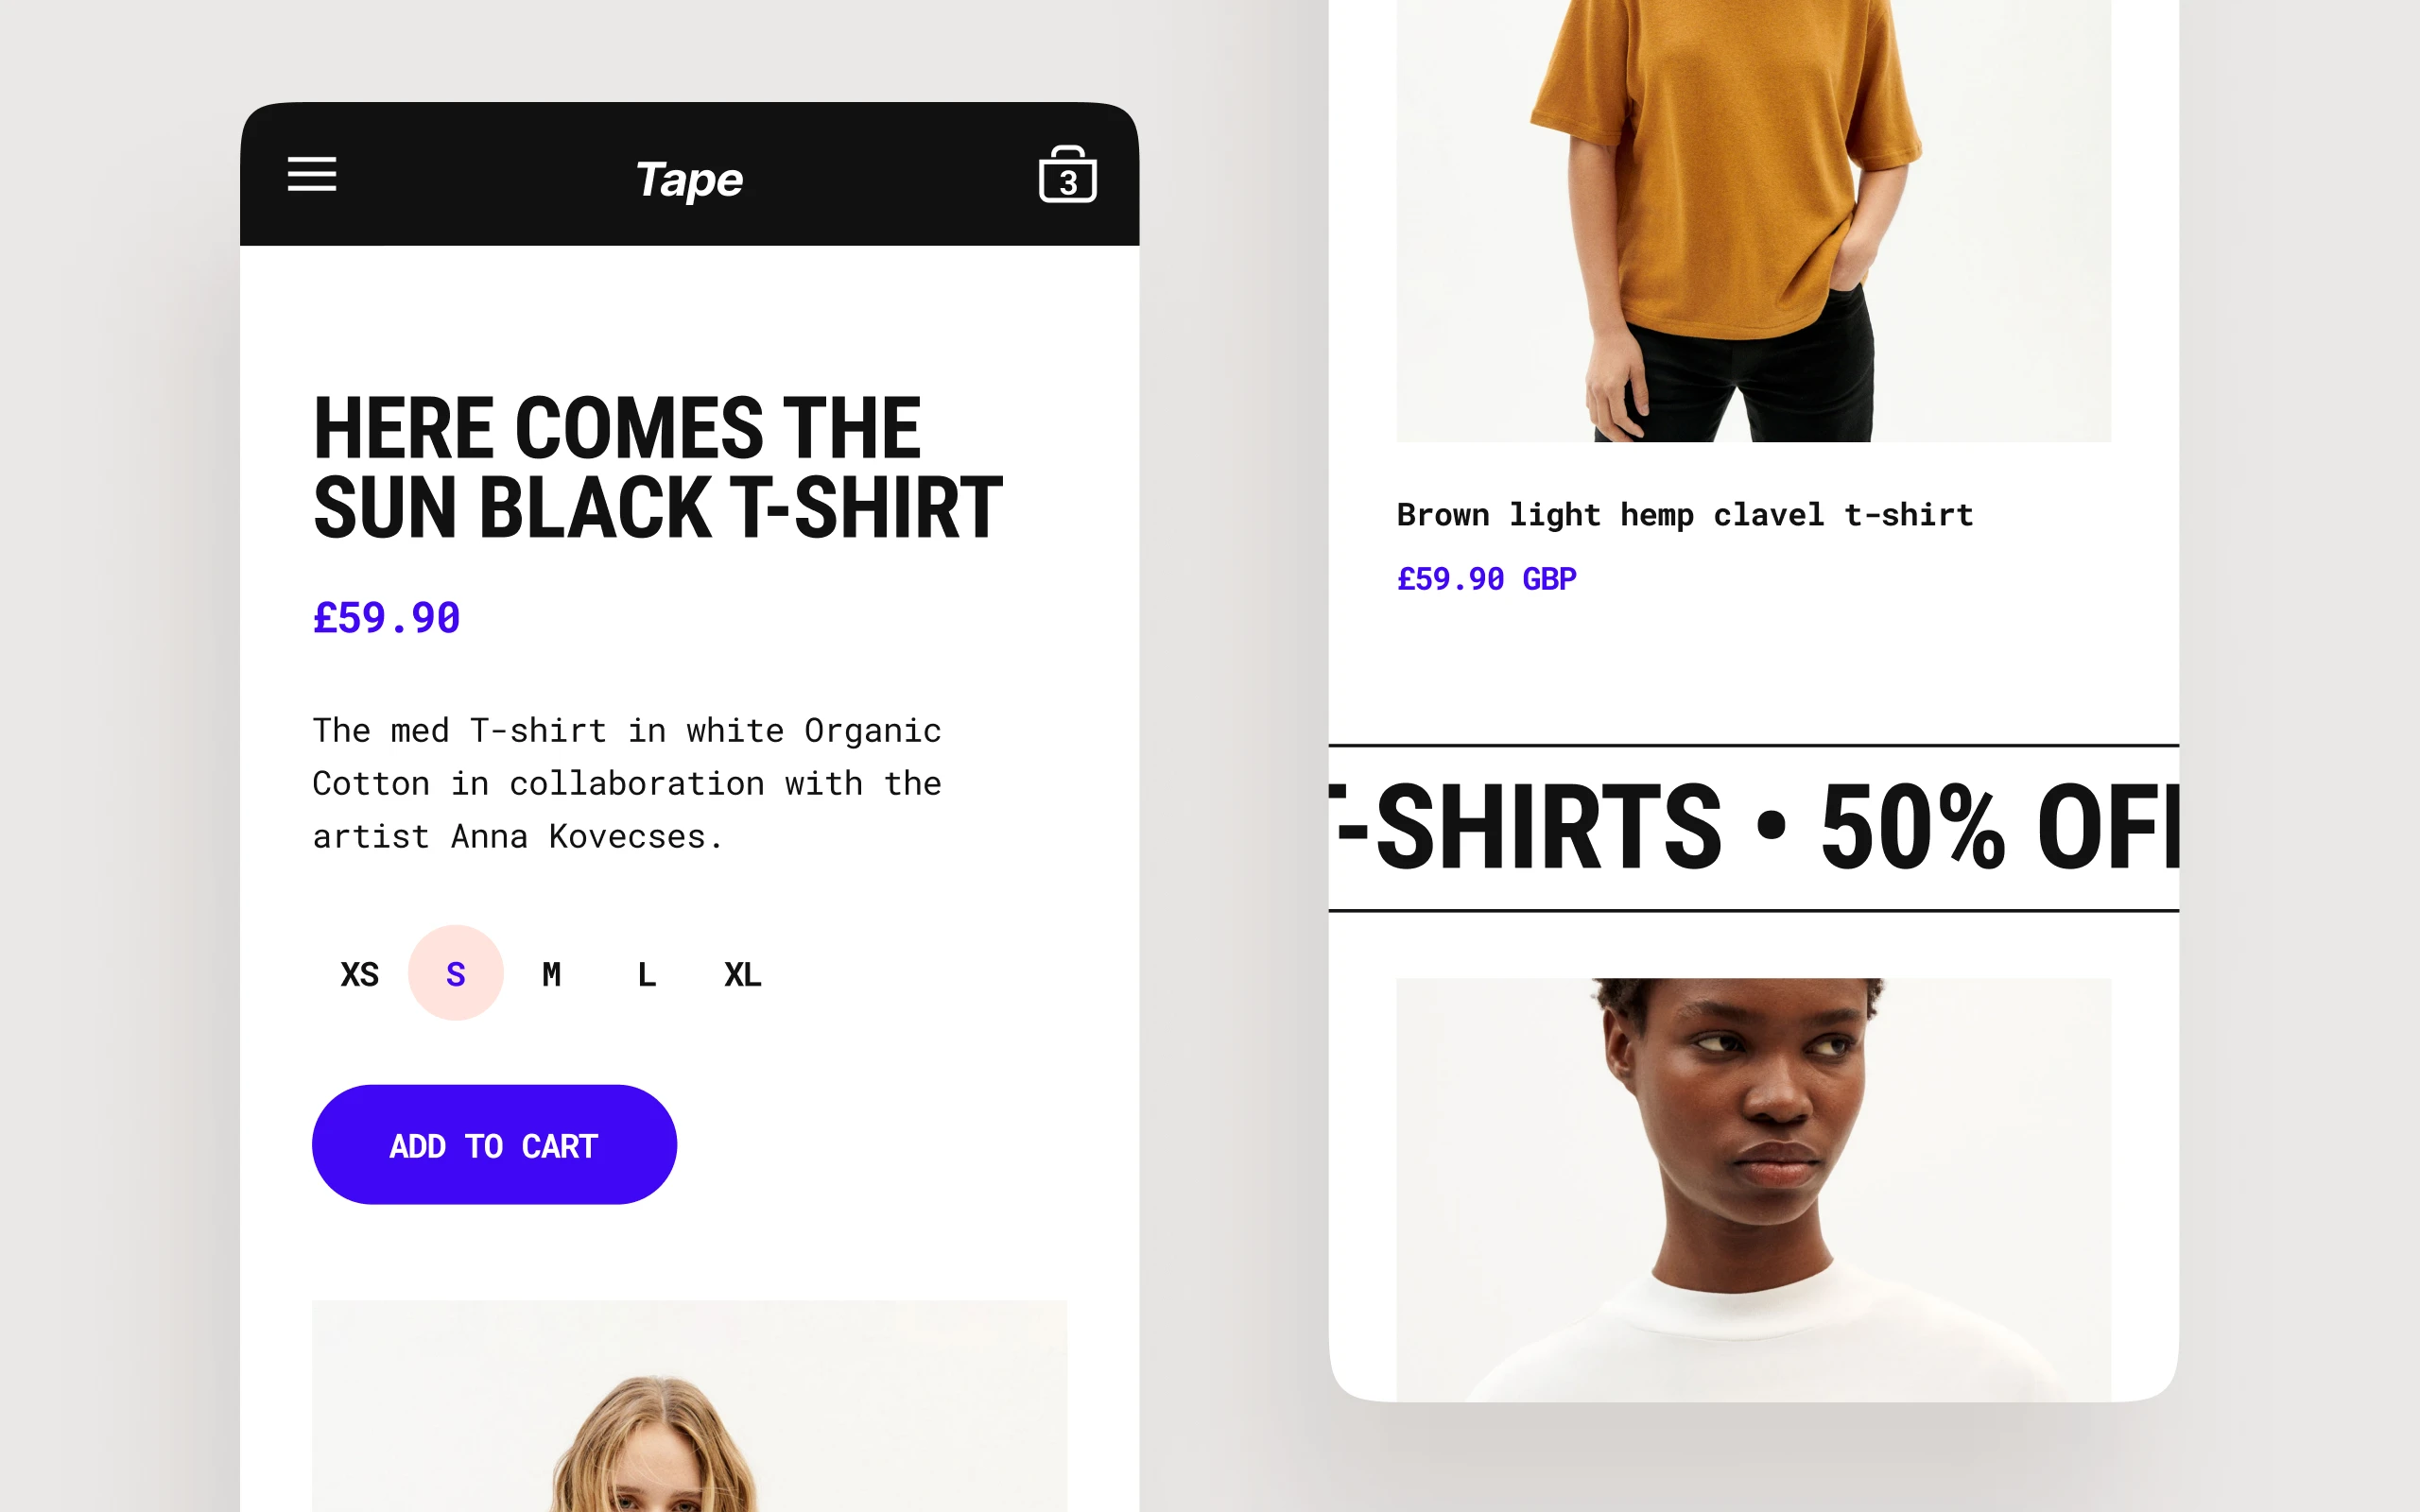
Task: Open the shopping cart with 3 items
Action: pyautogui.click(x=1068, y=174)
